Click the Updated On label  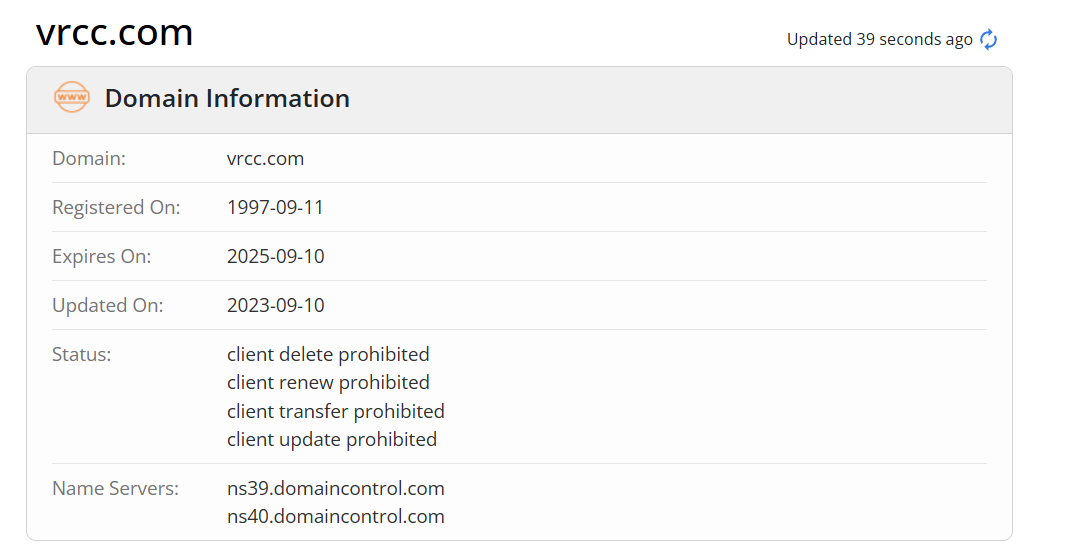click(107, 305)
